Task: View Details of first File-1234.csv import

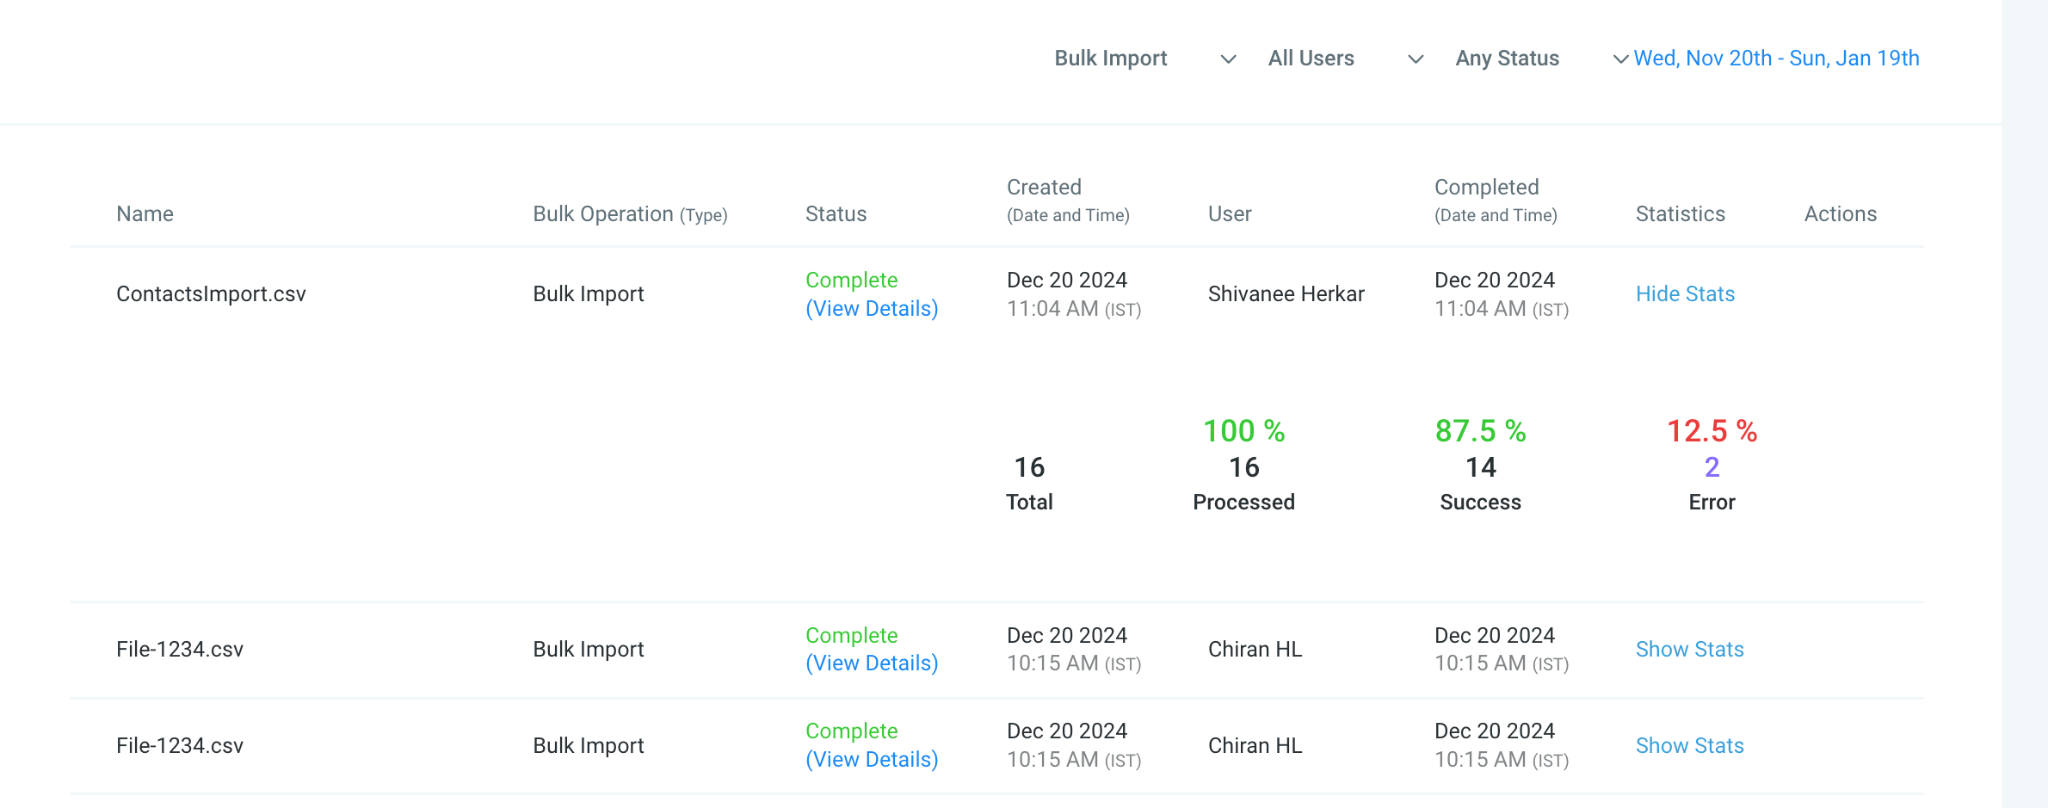Action: [872, 663]
